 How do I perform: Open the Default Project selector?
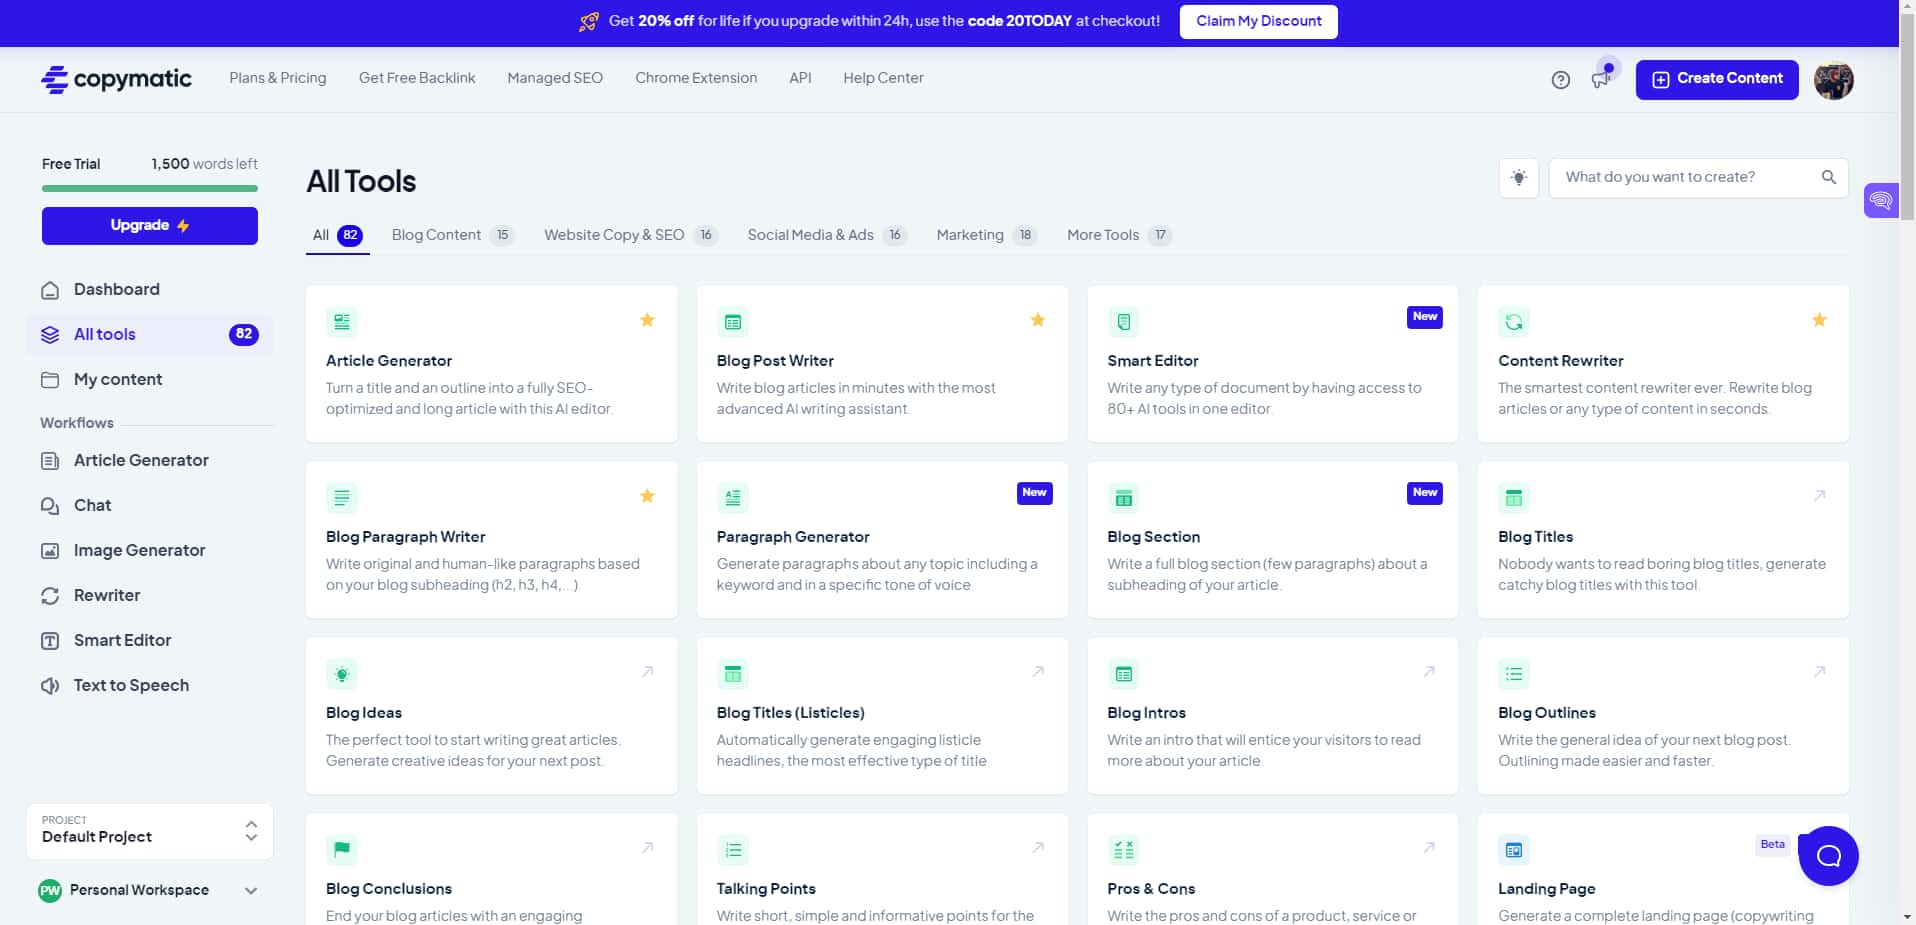(149, 830)
